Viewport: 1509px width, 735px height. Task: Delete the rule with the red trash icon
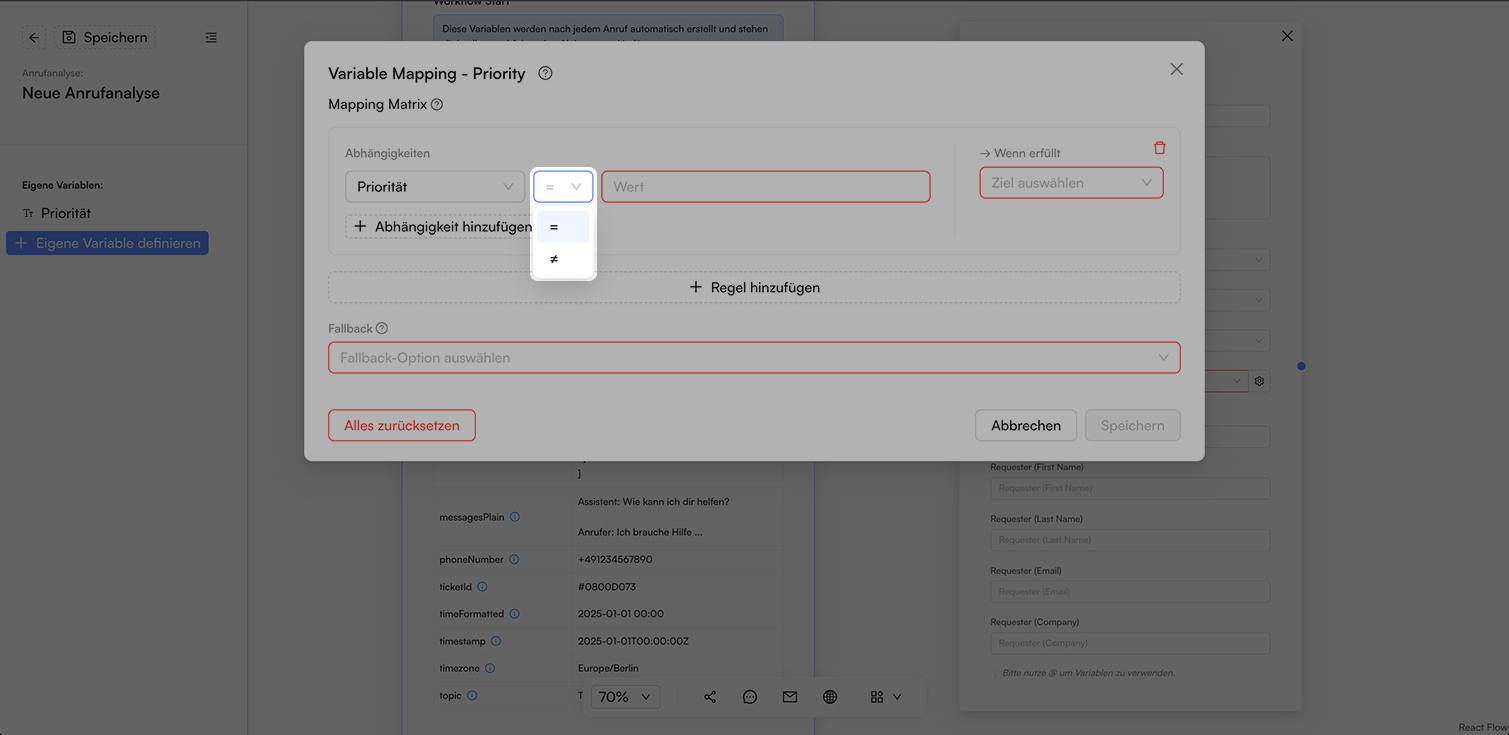pos(1159,148)
